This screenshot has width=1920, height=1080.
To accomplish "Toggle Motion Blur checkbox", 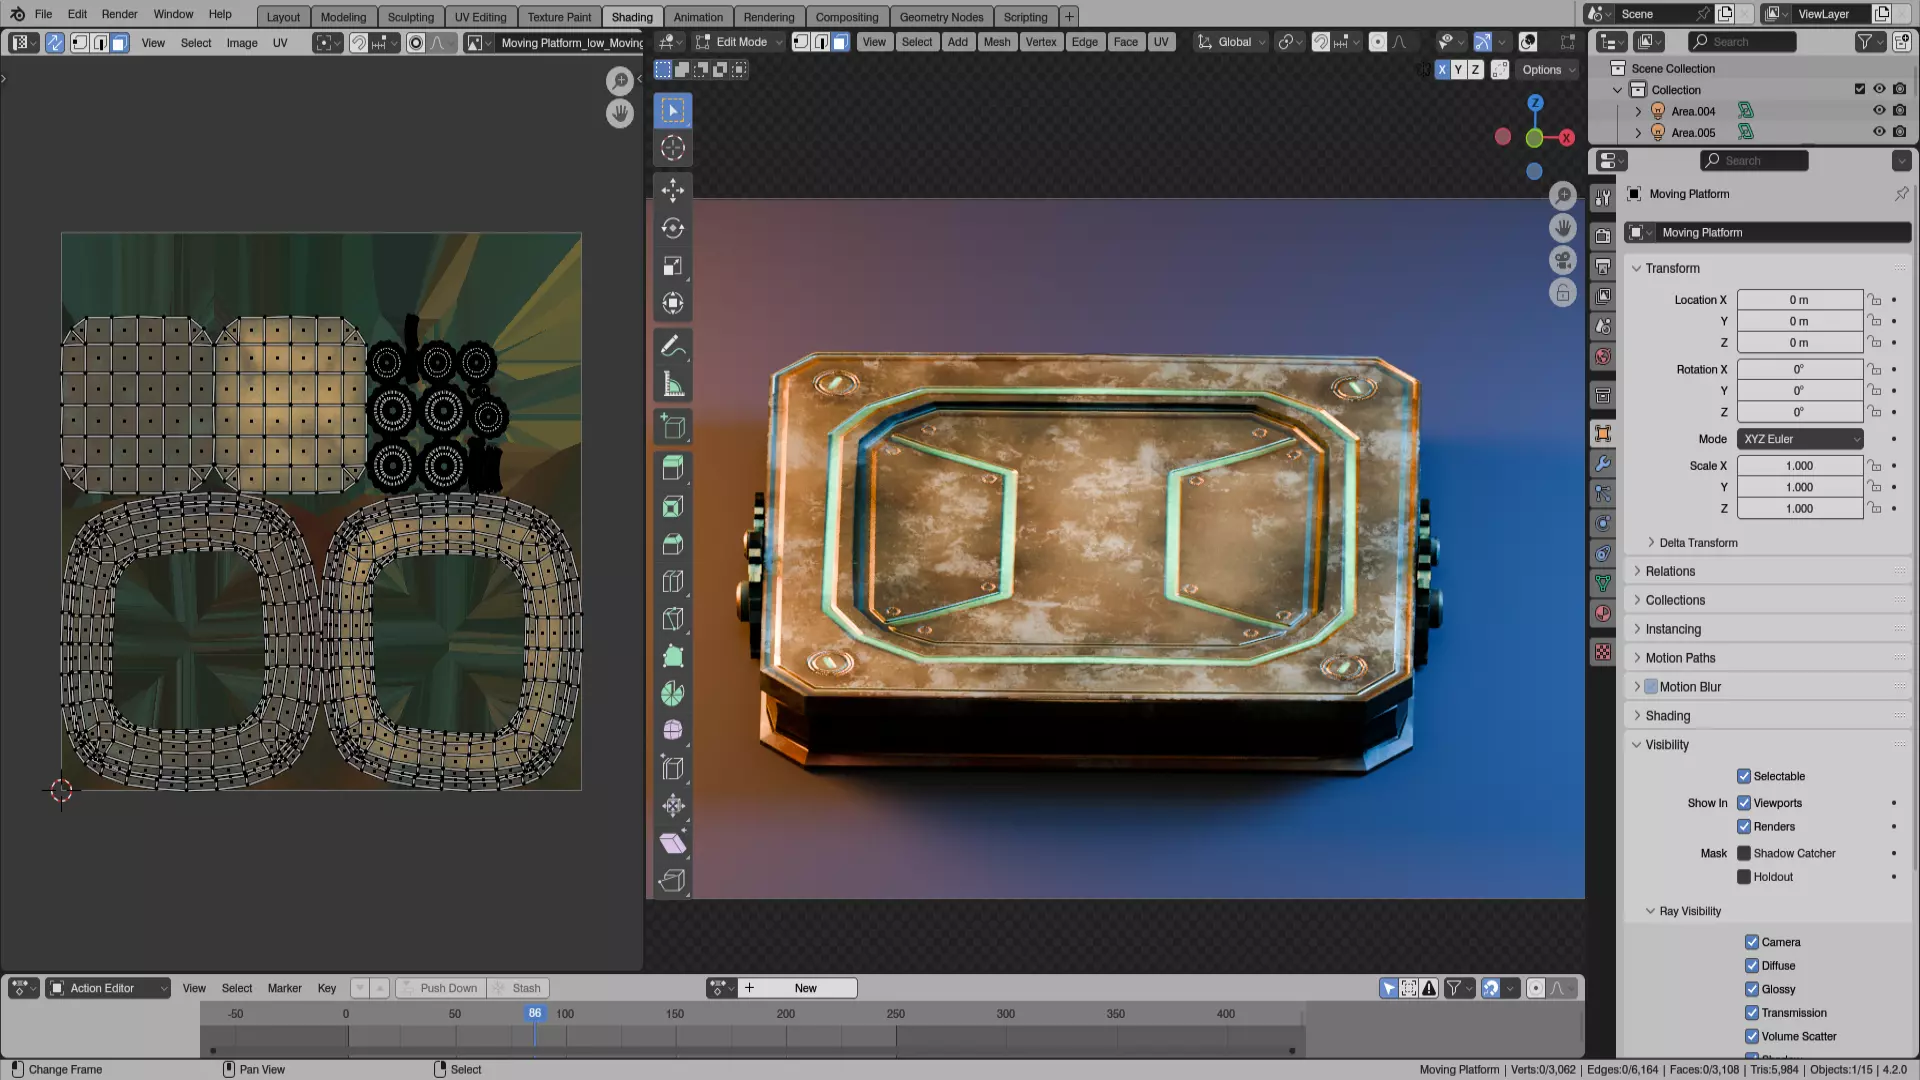I will pyautogui.click(x=1651, y=687).
